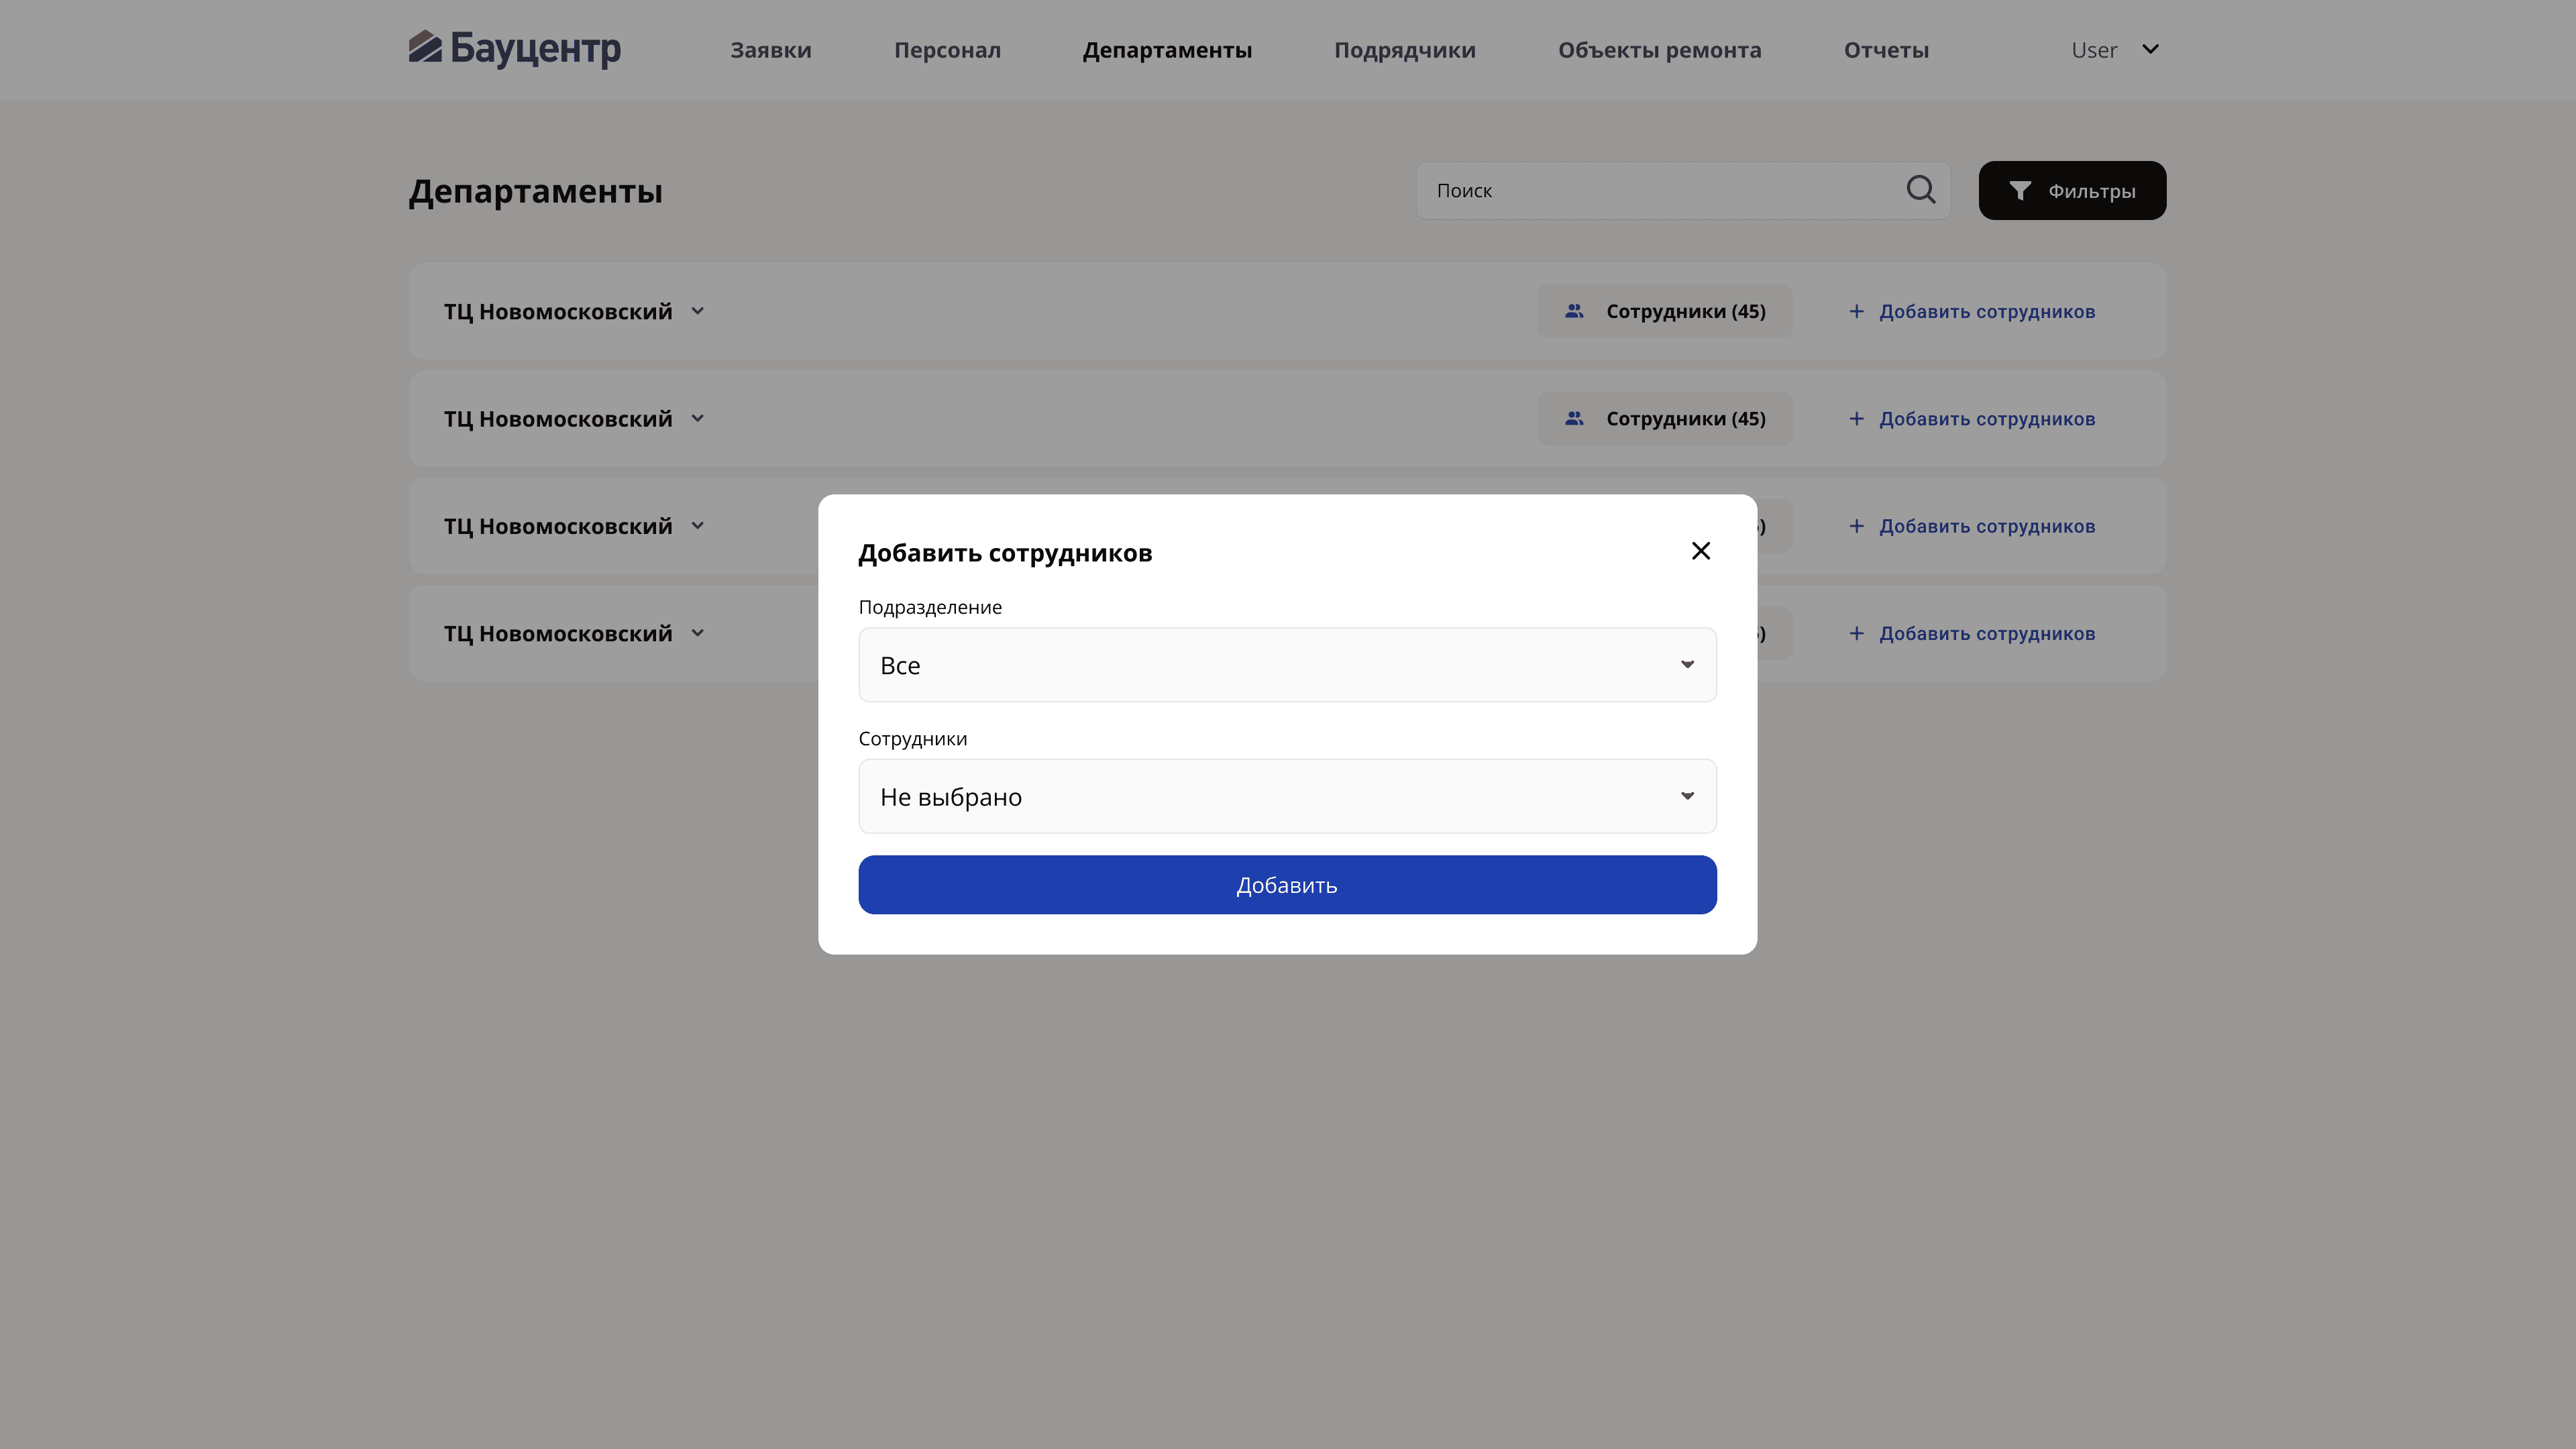Go to the Персонал section
Viewport: 2576px width, 1449px height.
[x=947, y=50]
